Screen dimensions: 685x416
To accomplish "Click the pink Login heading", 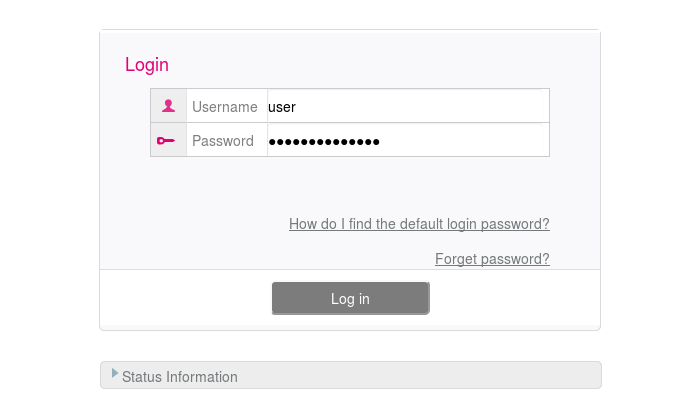I will 147,65.
